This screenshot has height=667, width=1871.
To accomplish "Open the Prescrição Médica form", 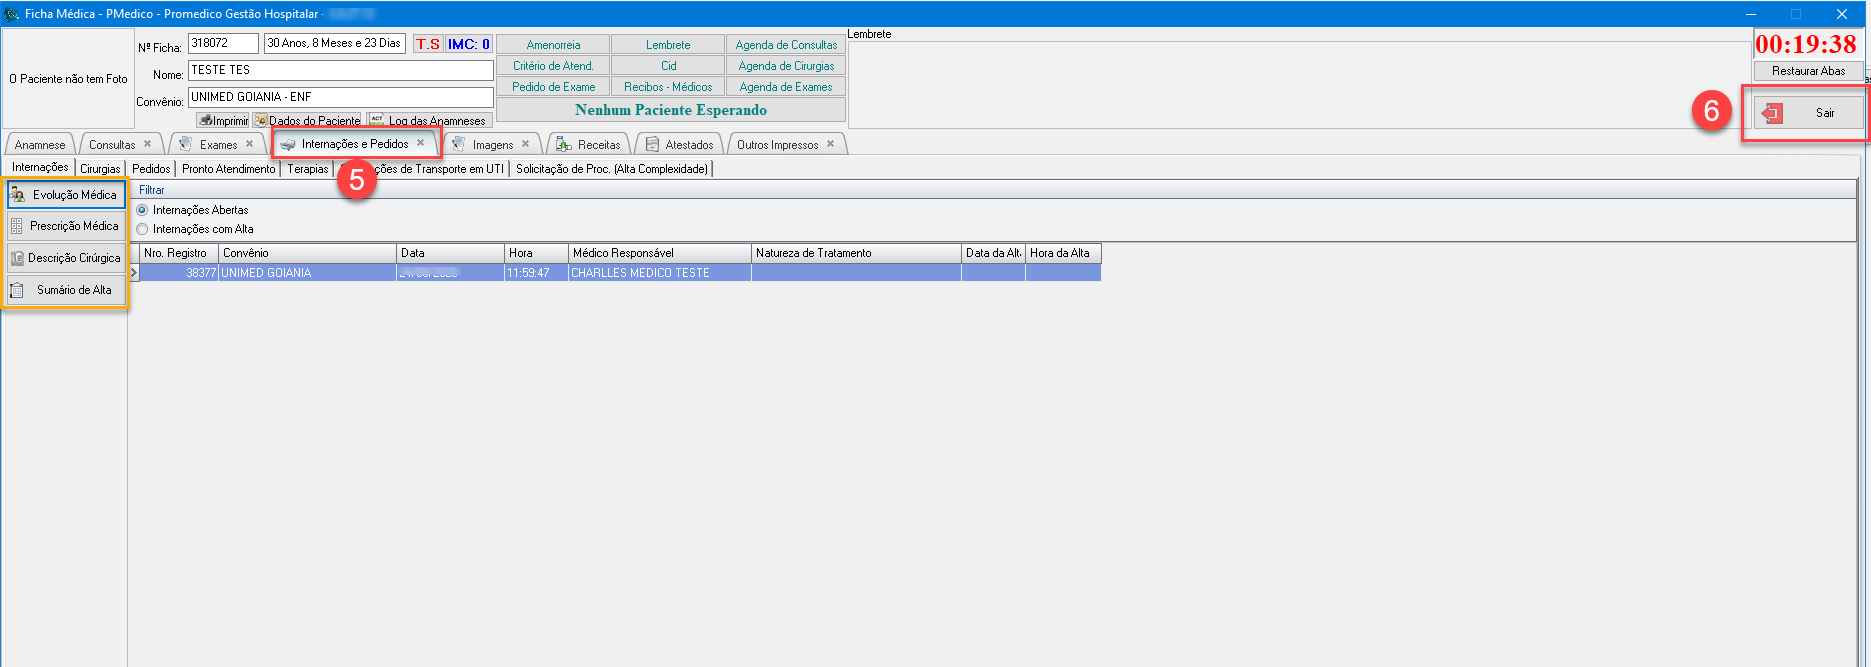I will click(66, 226).
